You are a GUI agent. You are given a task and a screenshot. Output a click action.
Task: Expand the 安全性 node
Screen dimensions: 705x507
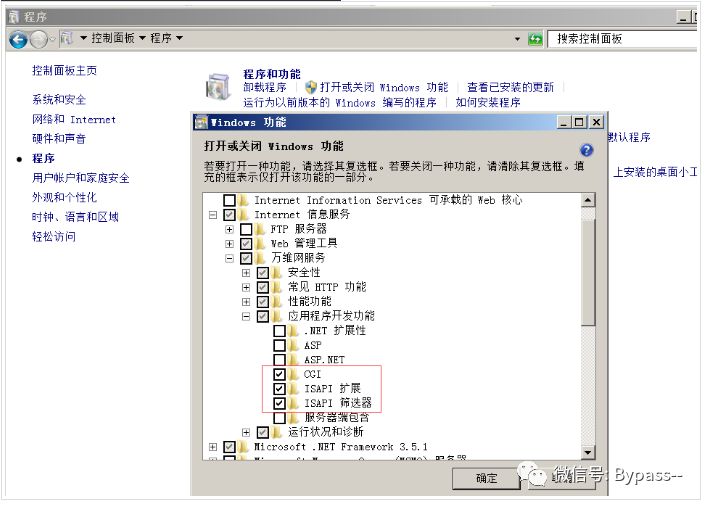246,272
